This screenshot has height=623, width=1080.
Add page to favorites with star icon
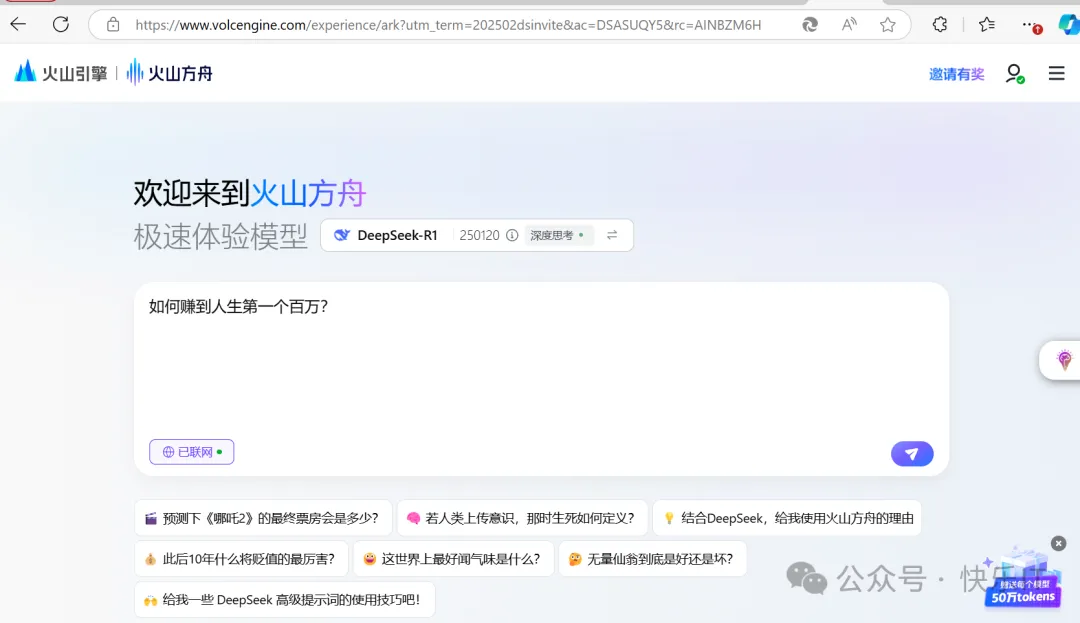coord(888,25)
